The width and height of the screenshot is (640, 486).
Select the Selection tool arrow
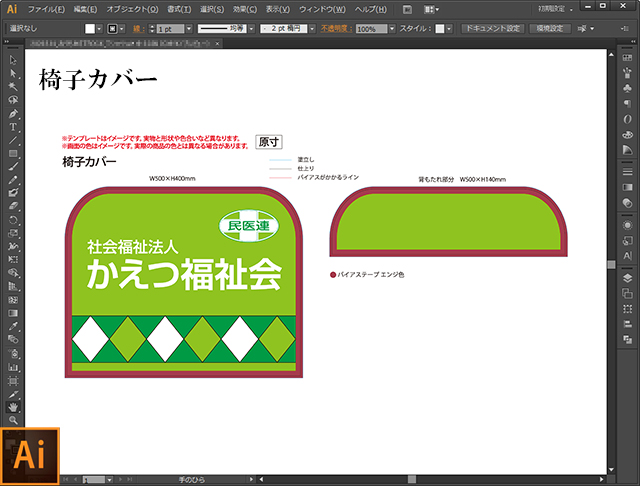[x=13, y=60]
